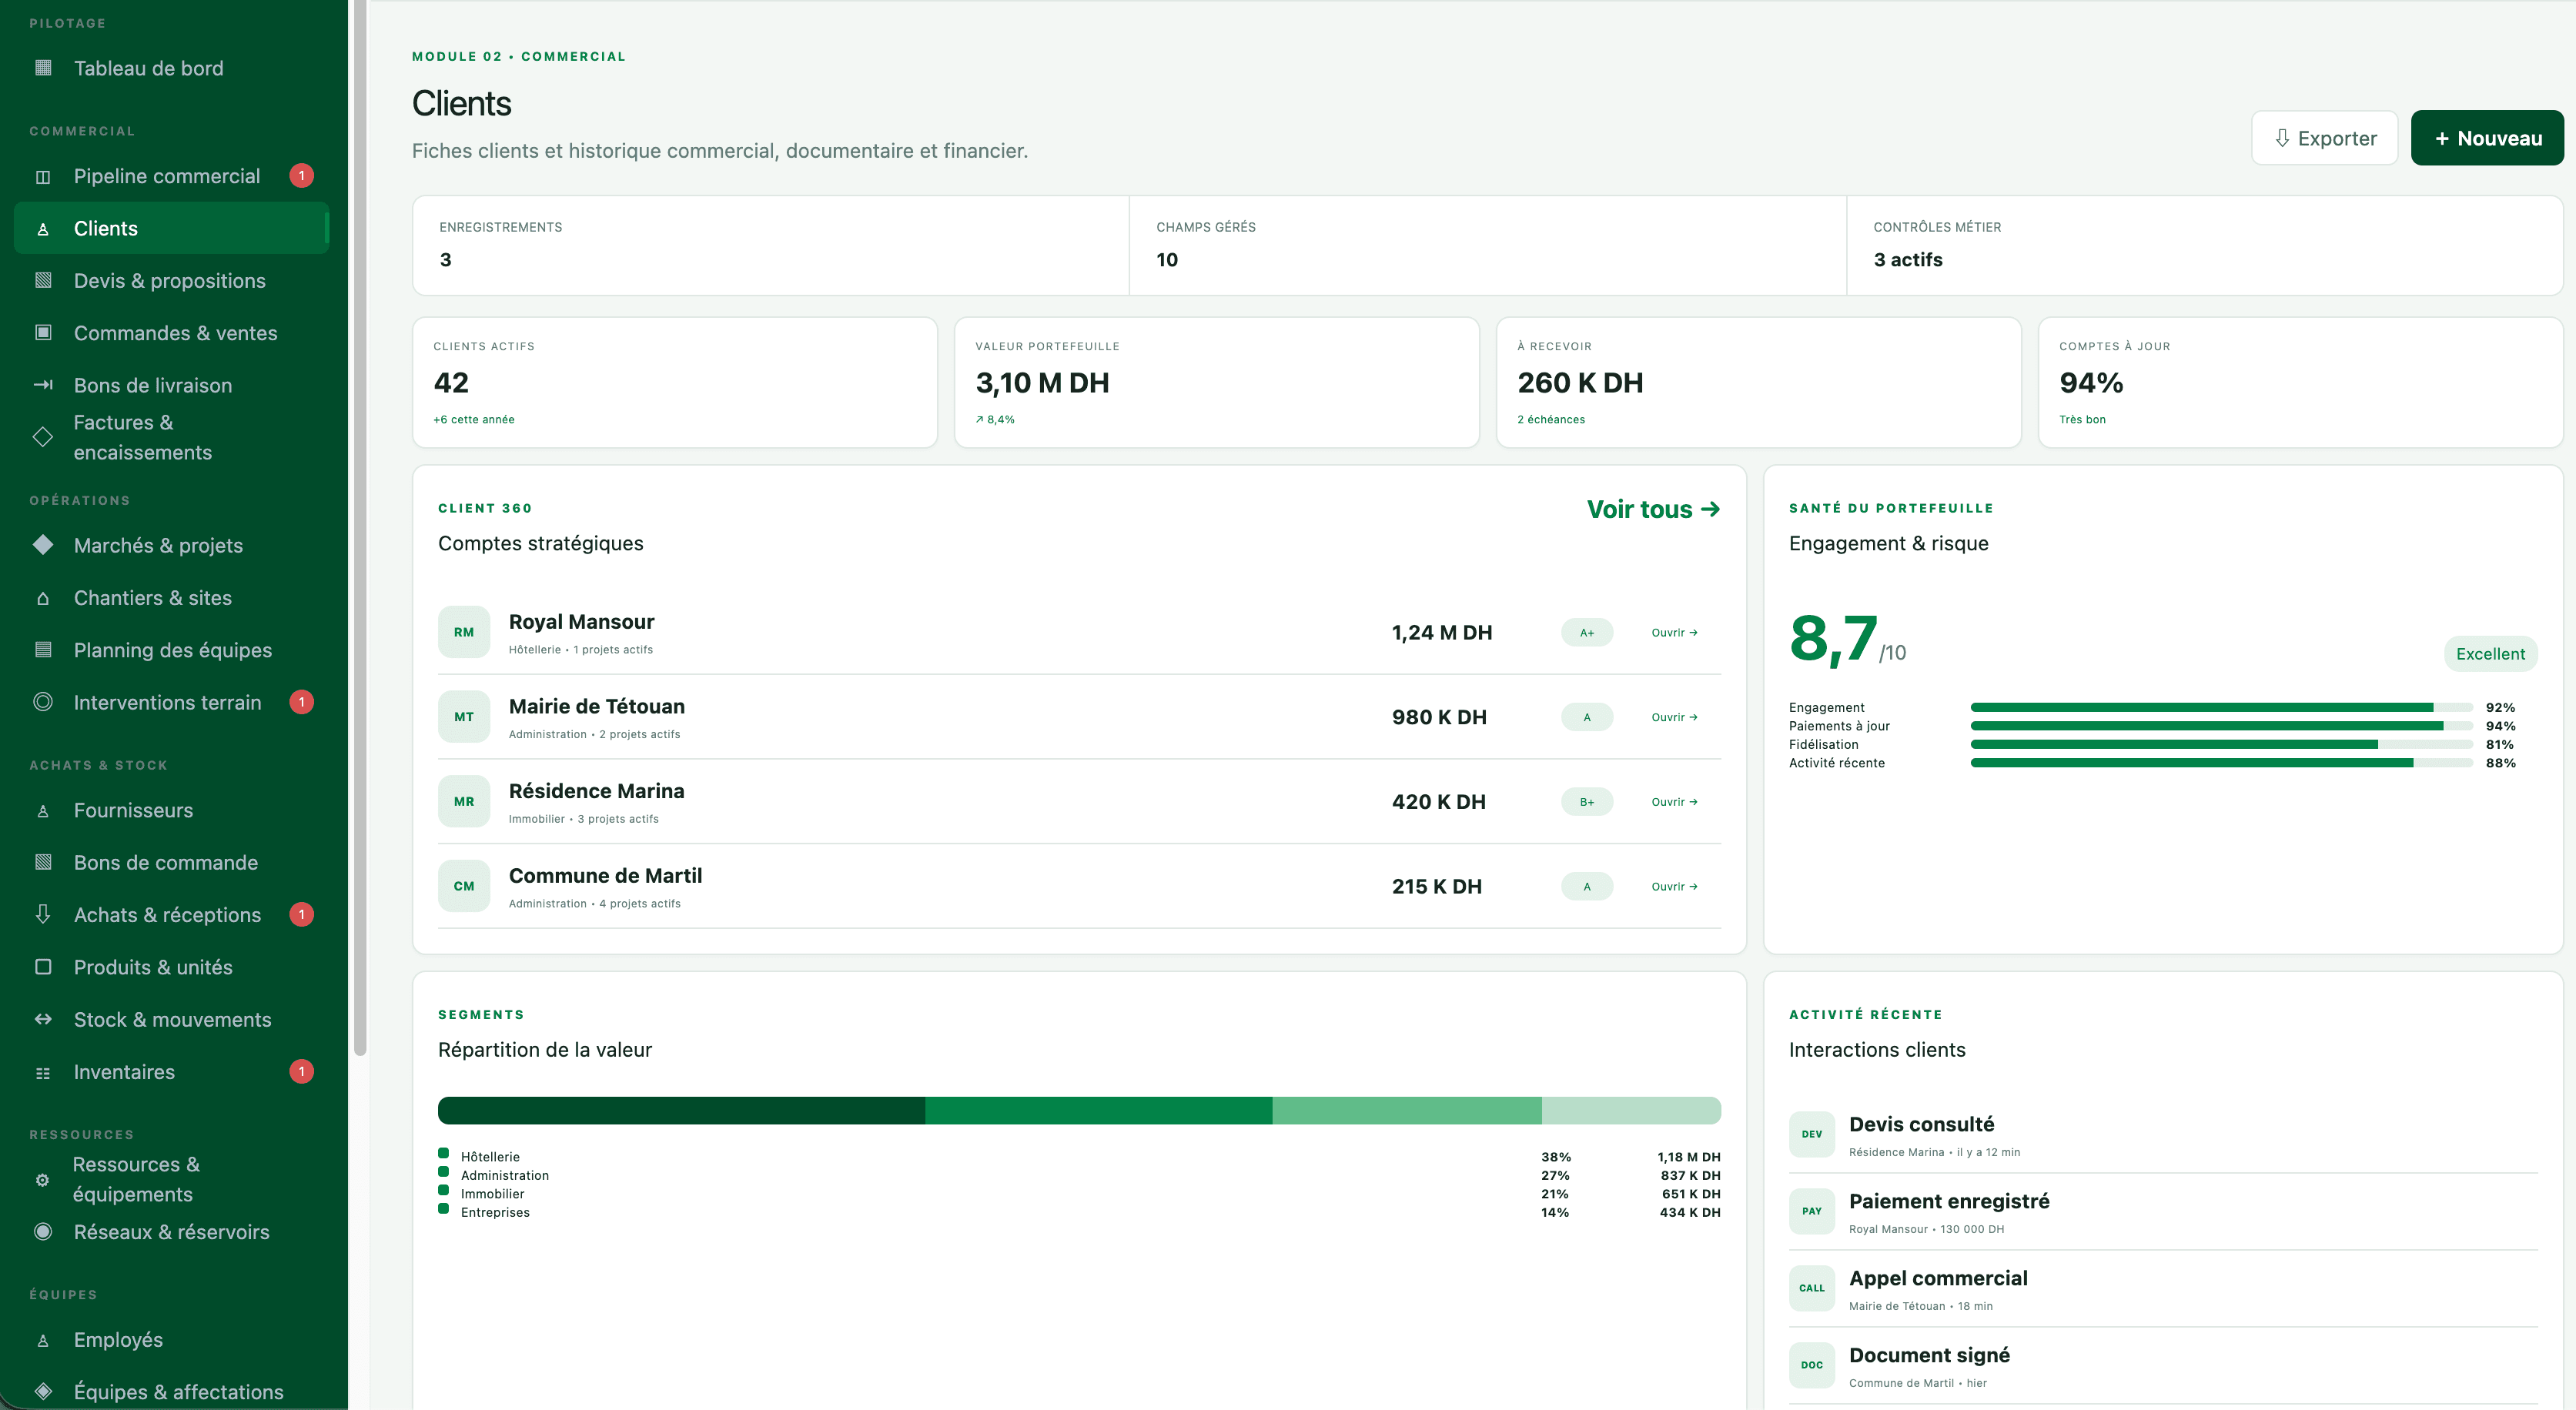2576x1410 pixels.
Task: Open Tableau de bord menu item
Action: pyautogui.click(x=171, y=68)
